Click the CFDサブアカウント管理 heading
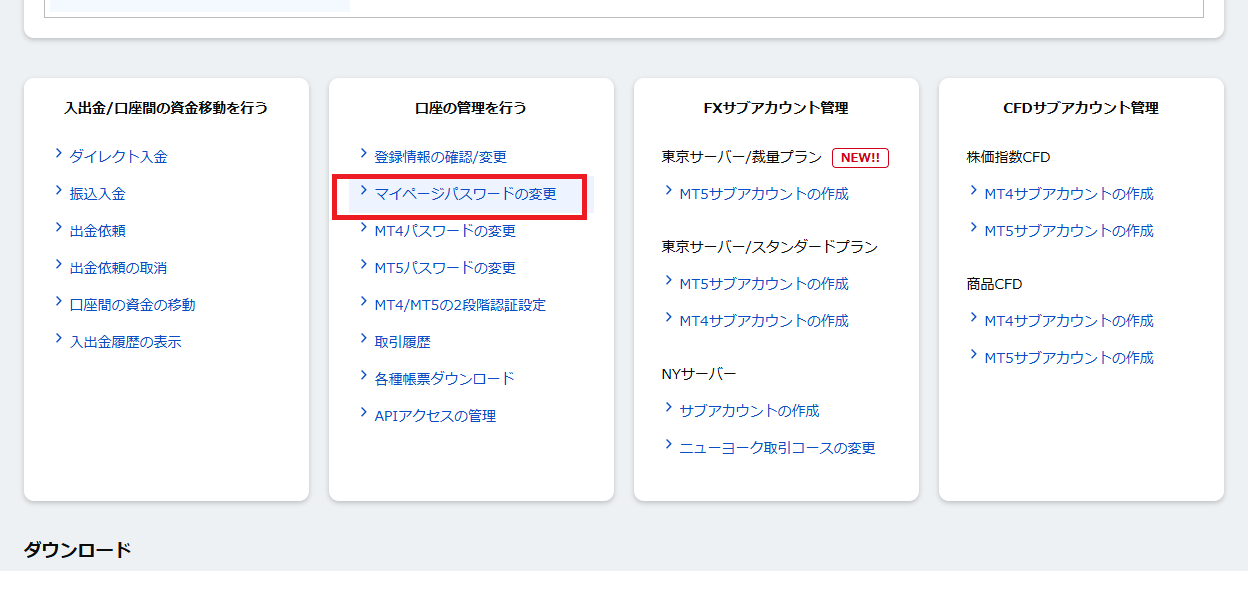 click(x=1081, y=108)
